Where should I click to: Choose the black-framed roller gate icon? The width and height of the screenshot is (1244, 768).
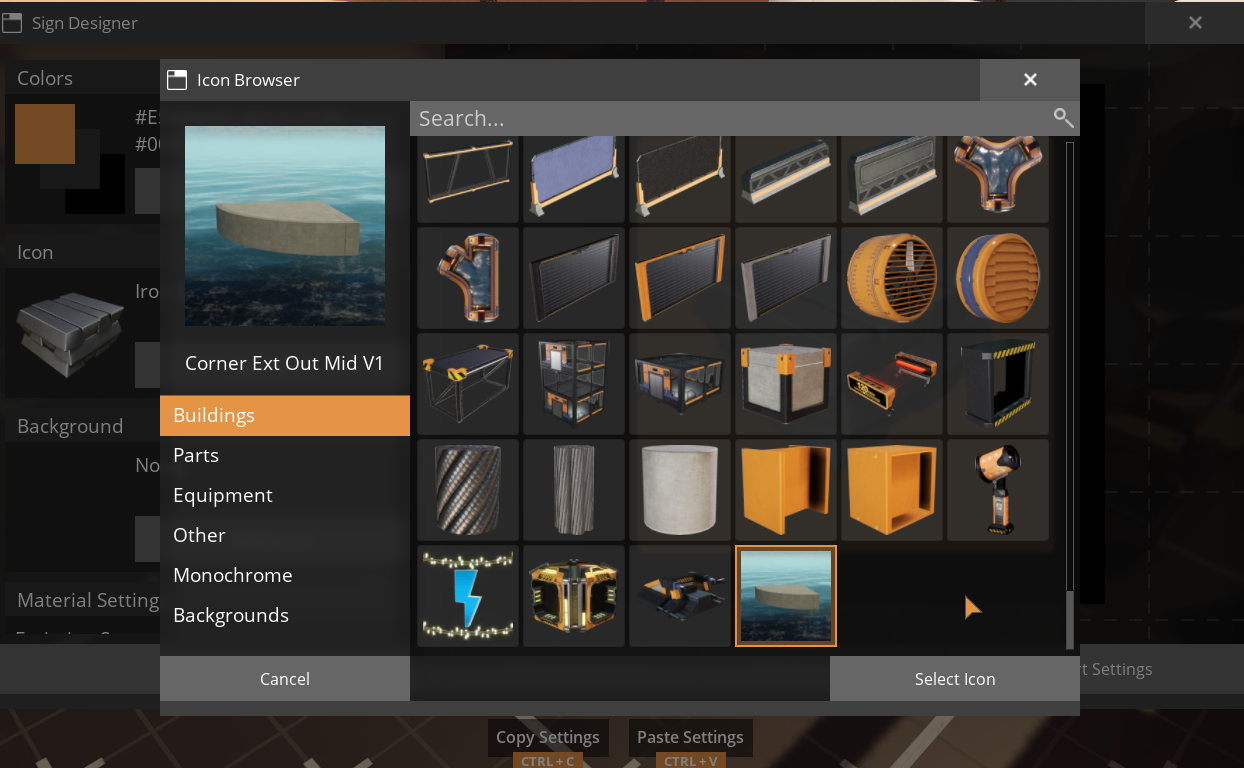point(574,277)
